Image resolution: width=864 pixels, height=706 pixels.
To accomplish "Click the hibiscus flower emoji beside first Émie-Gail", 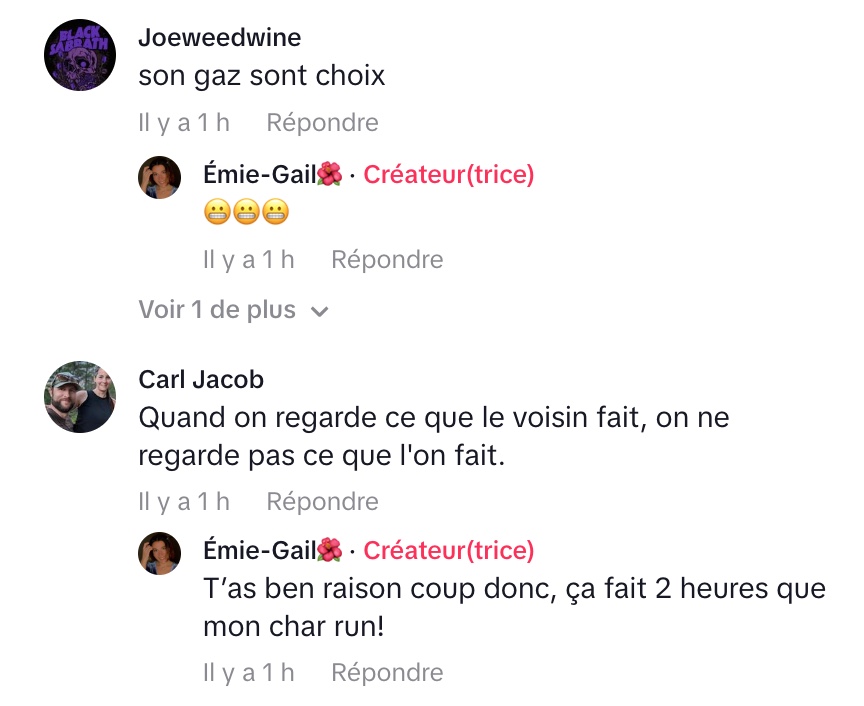I will click(329, 175).
